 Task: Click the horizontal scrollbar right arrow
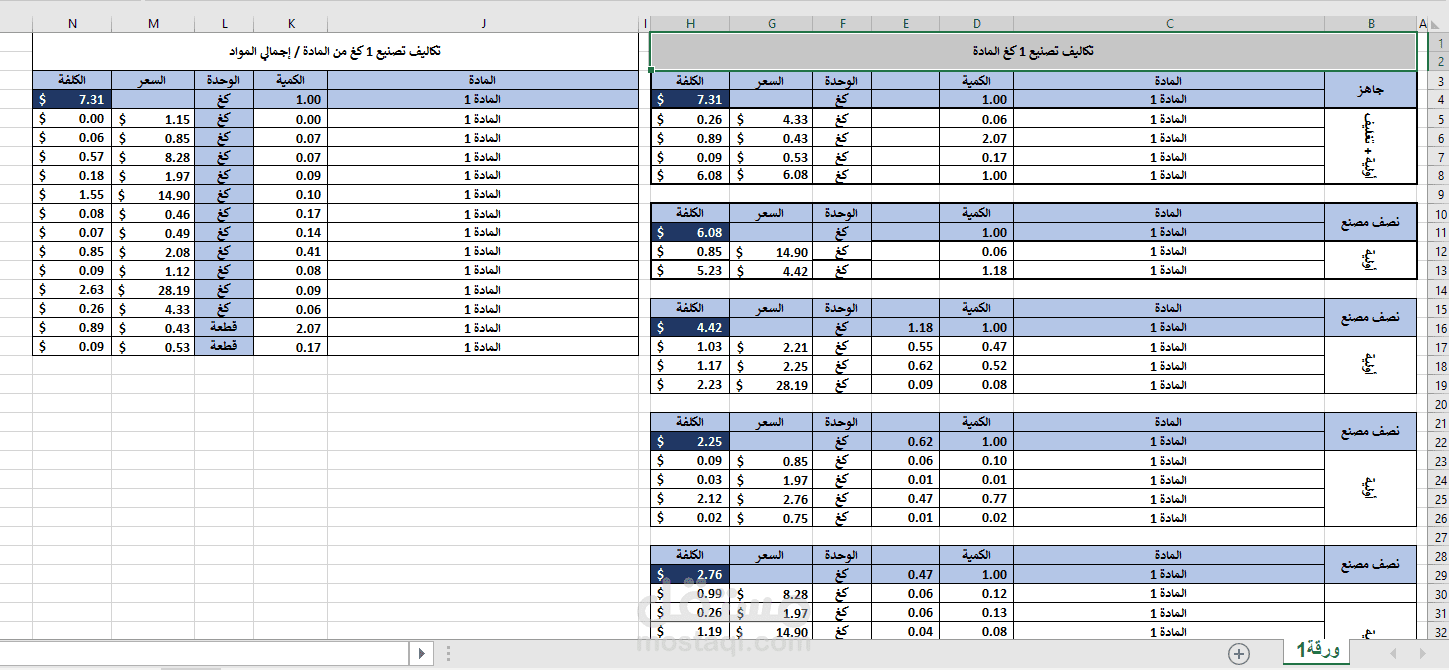(422, 654)
